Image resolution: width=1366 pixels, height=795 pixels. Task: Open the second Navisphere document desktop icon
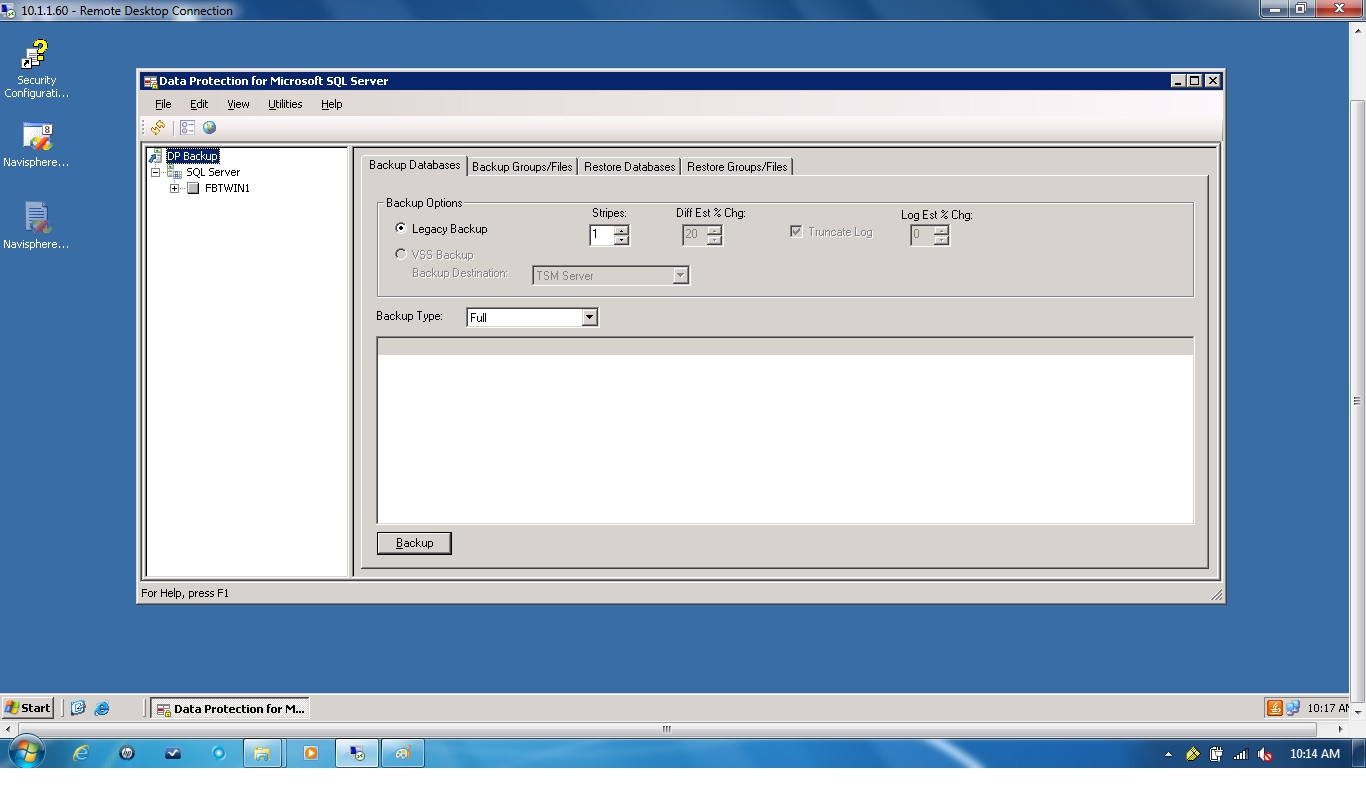click(x=36, y=226)
